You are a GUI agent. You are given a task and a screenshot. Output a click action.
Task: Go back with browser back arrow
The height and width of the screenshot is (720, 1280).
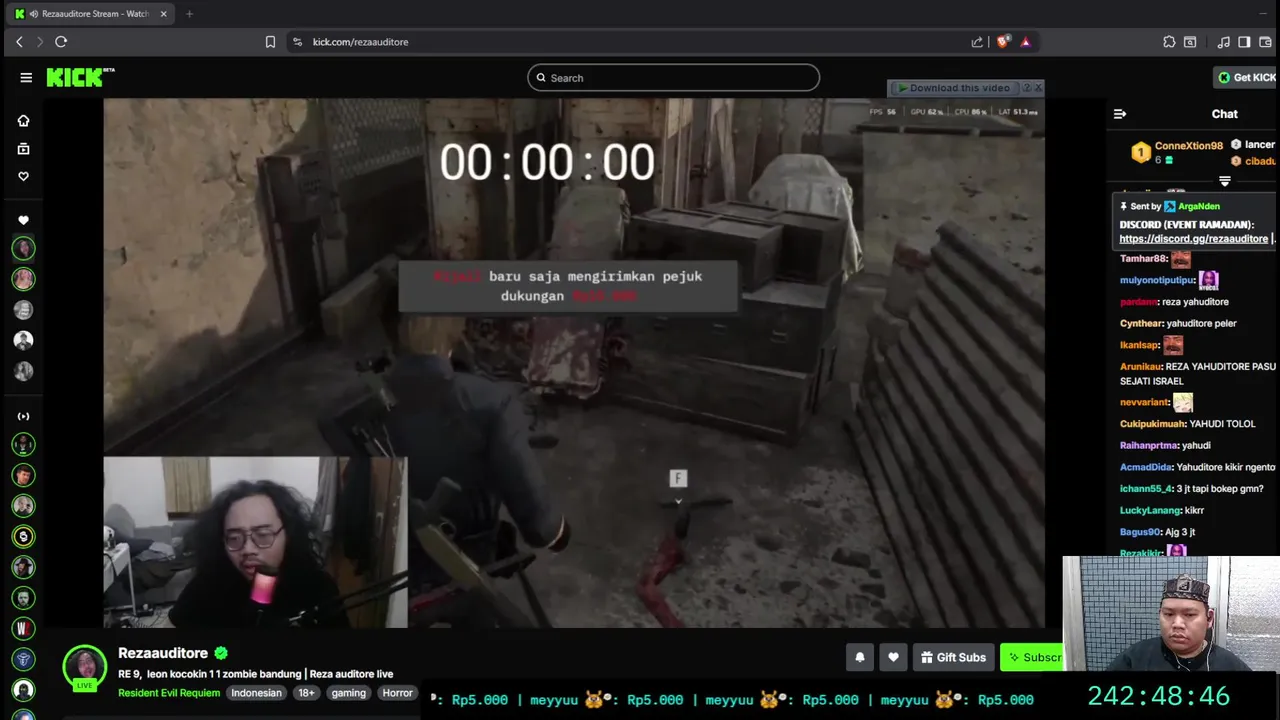tap(19, 42)
